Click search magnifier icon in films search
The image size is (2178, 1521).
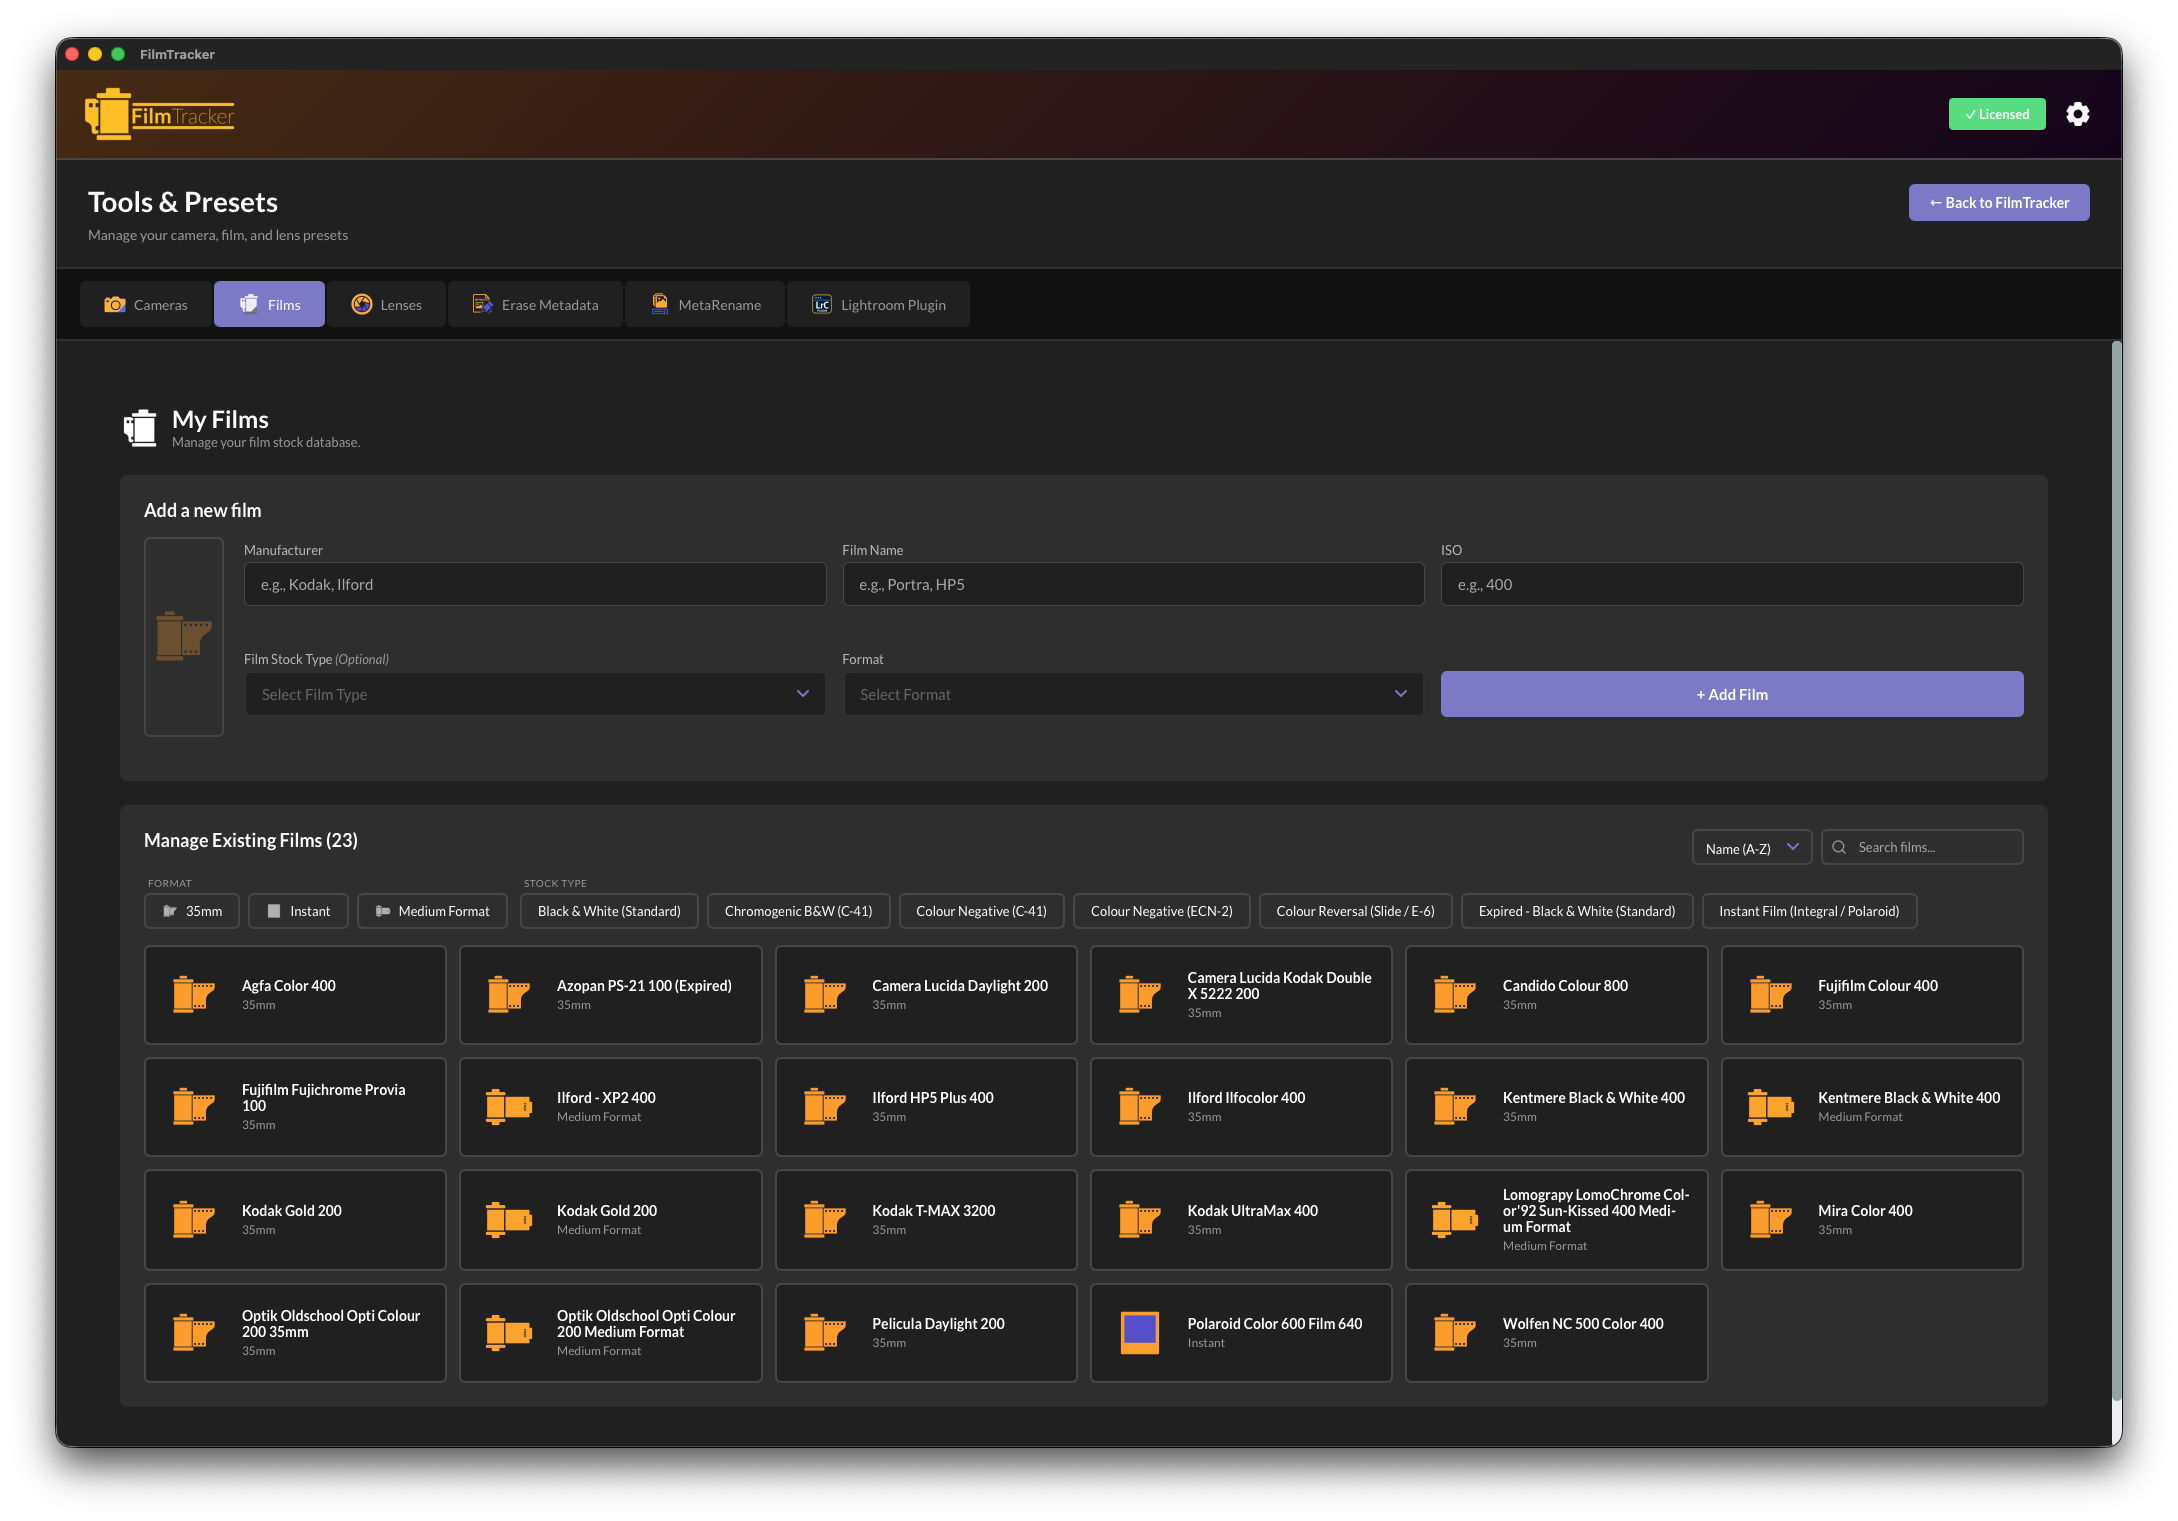pyautogui.click(x=1839, y=847)
